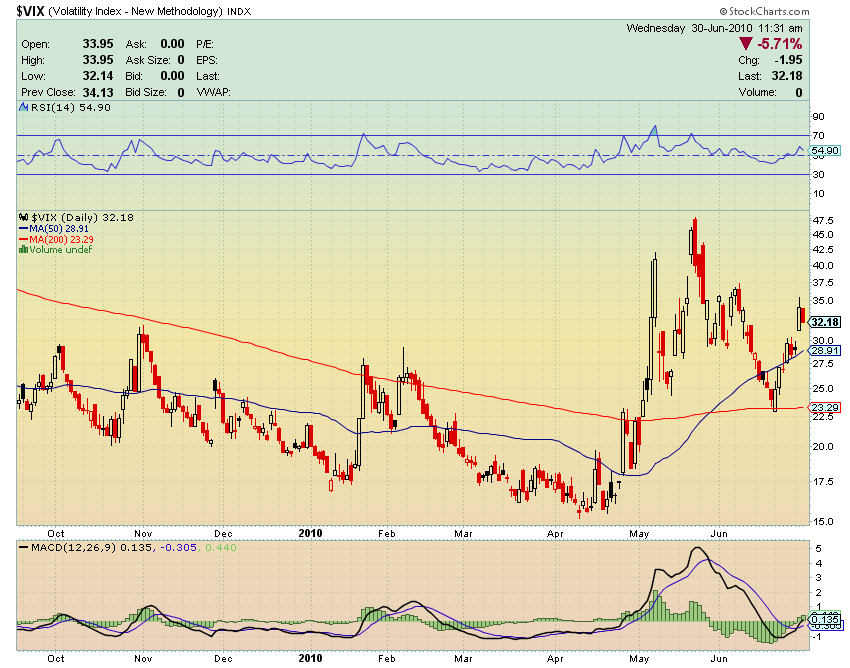Click the green volume bars legend icon
850x668 pixels.
pyautogui.click(x=23, y=249)
